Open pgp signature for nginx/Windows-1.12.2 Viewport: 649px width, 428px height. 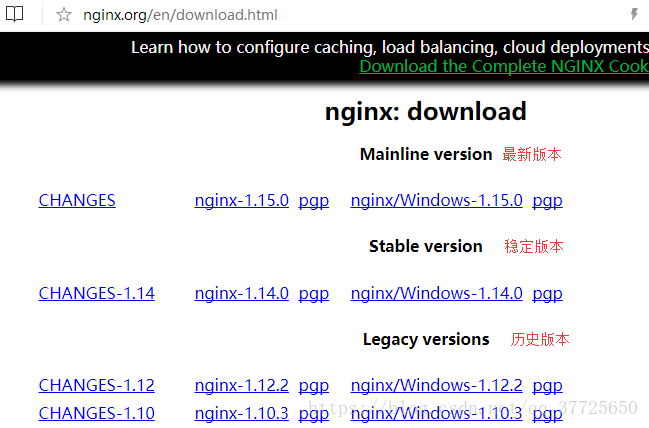pos(547,387)
